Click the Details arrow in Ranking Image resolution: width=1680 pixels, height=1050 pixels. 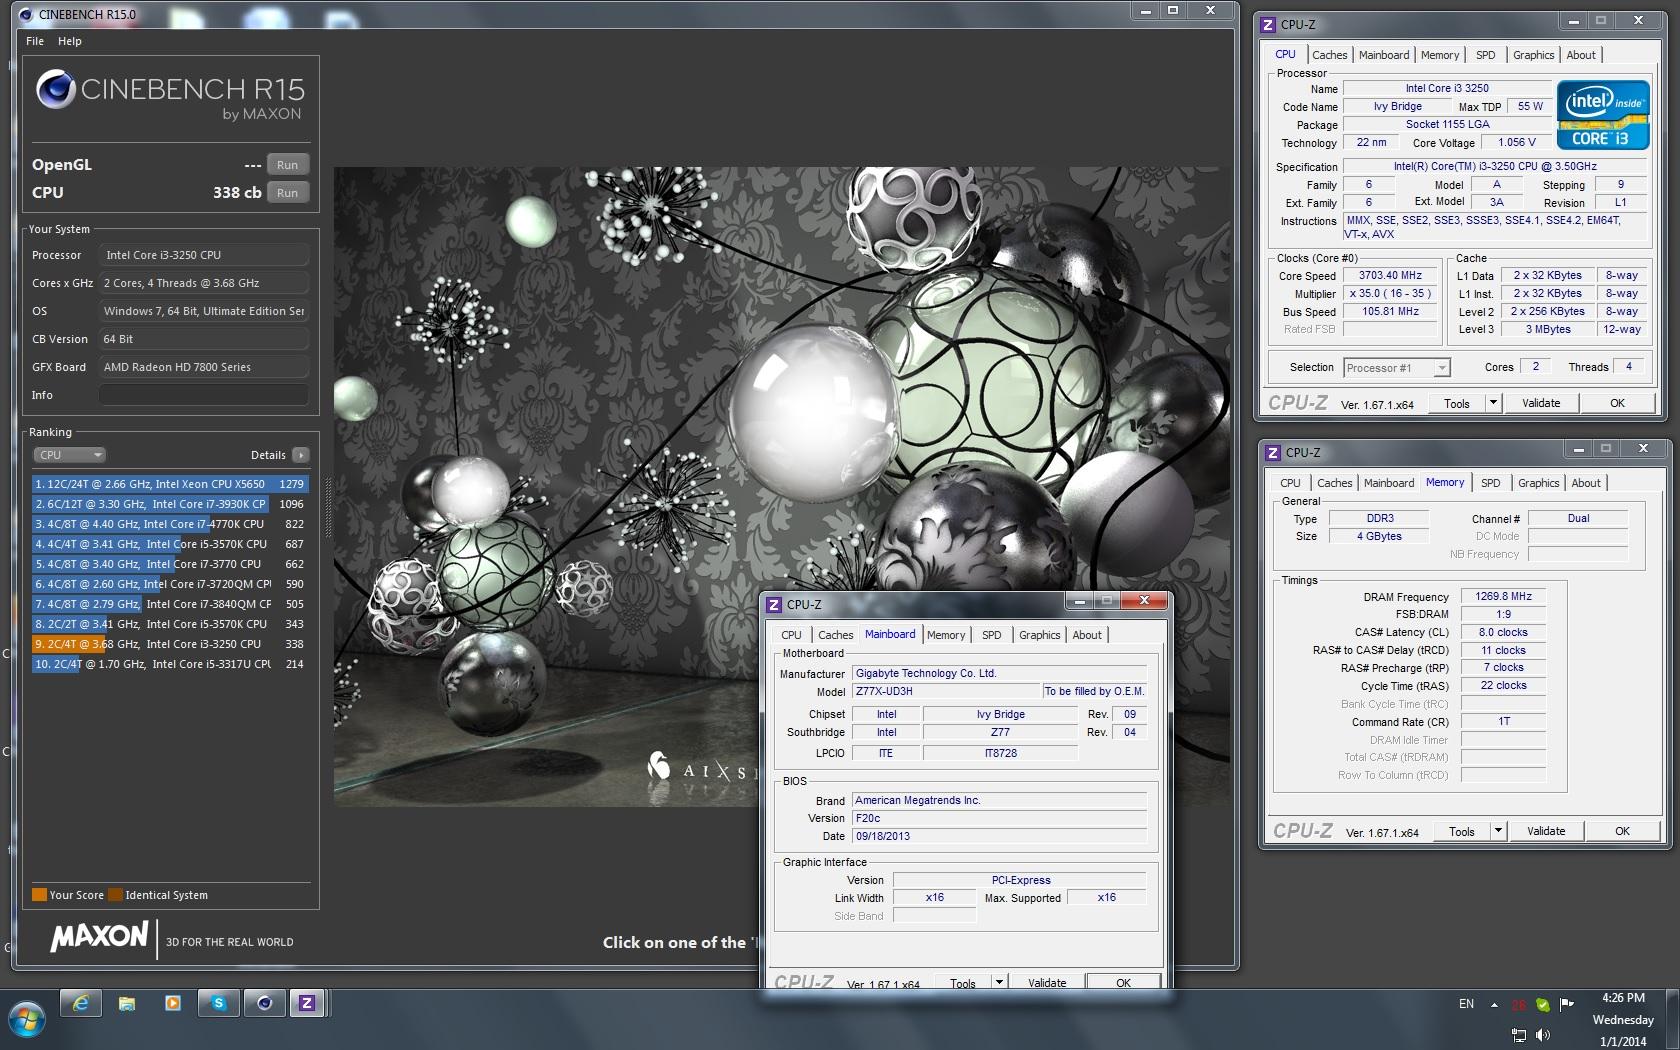click(300, 455)
